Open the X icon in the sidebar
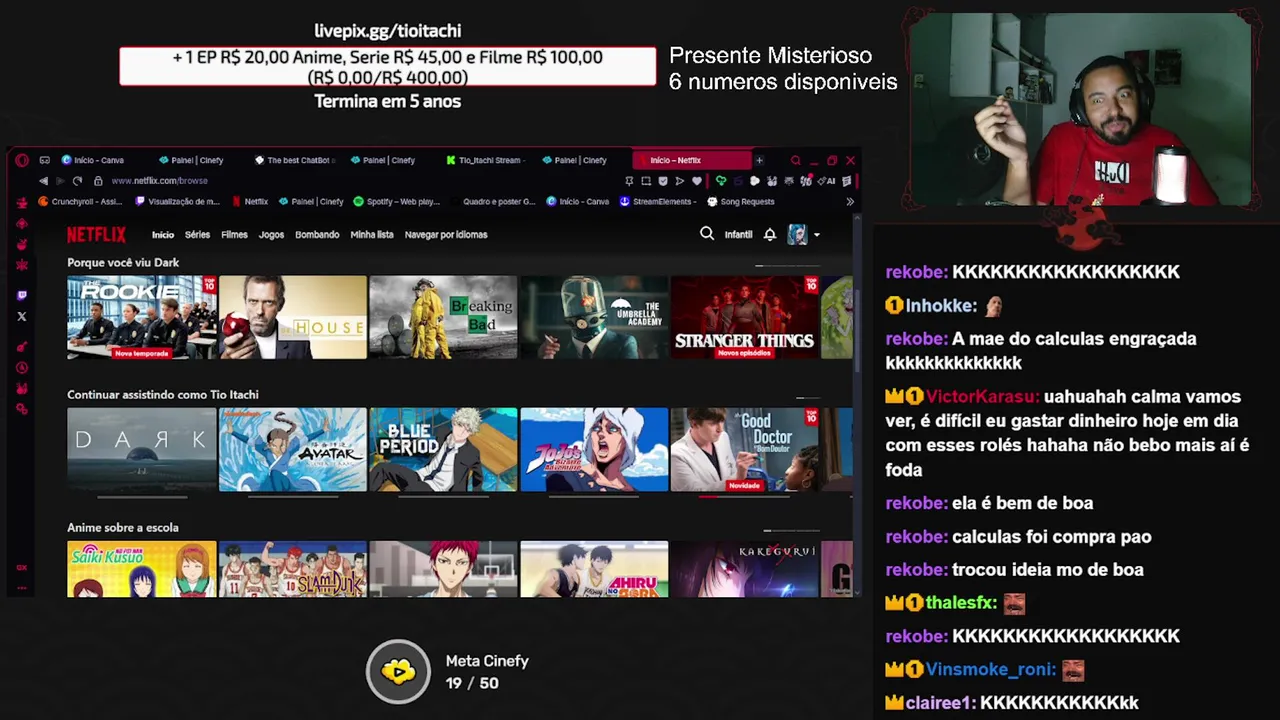 (x=22, y=316)
